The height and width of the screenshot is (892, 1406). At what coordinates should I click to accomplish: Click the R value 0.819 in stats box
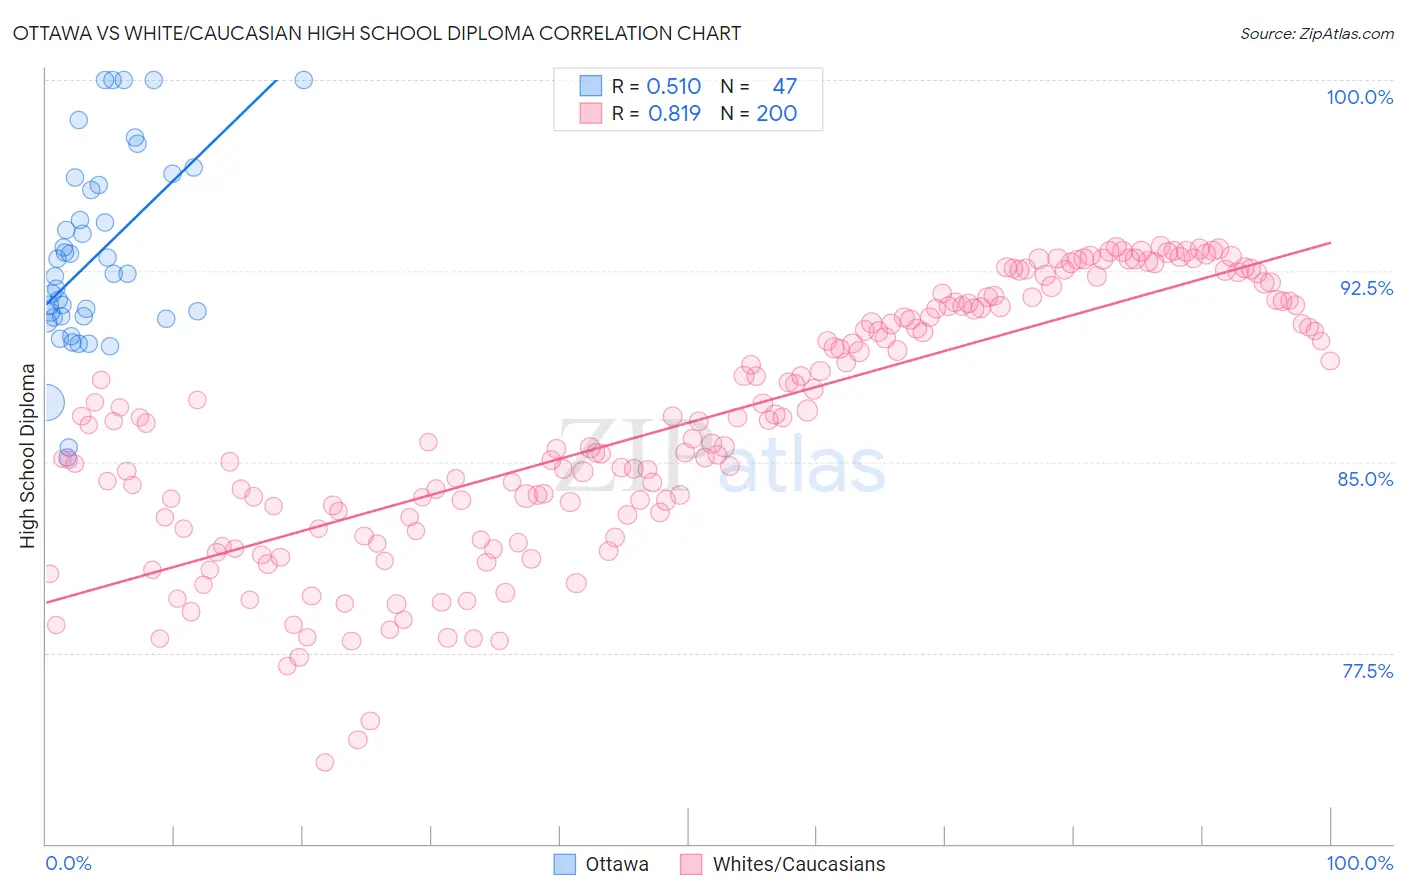click(674, 113)
